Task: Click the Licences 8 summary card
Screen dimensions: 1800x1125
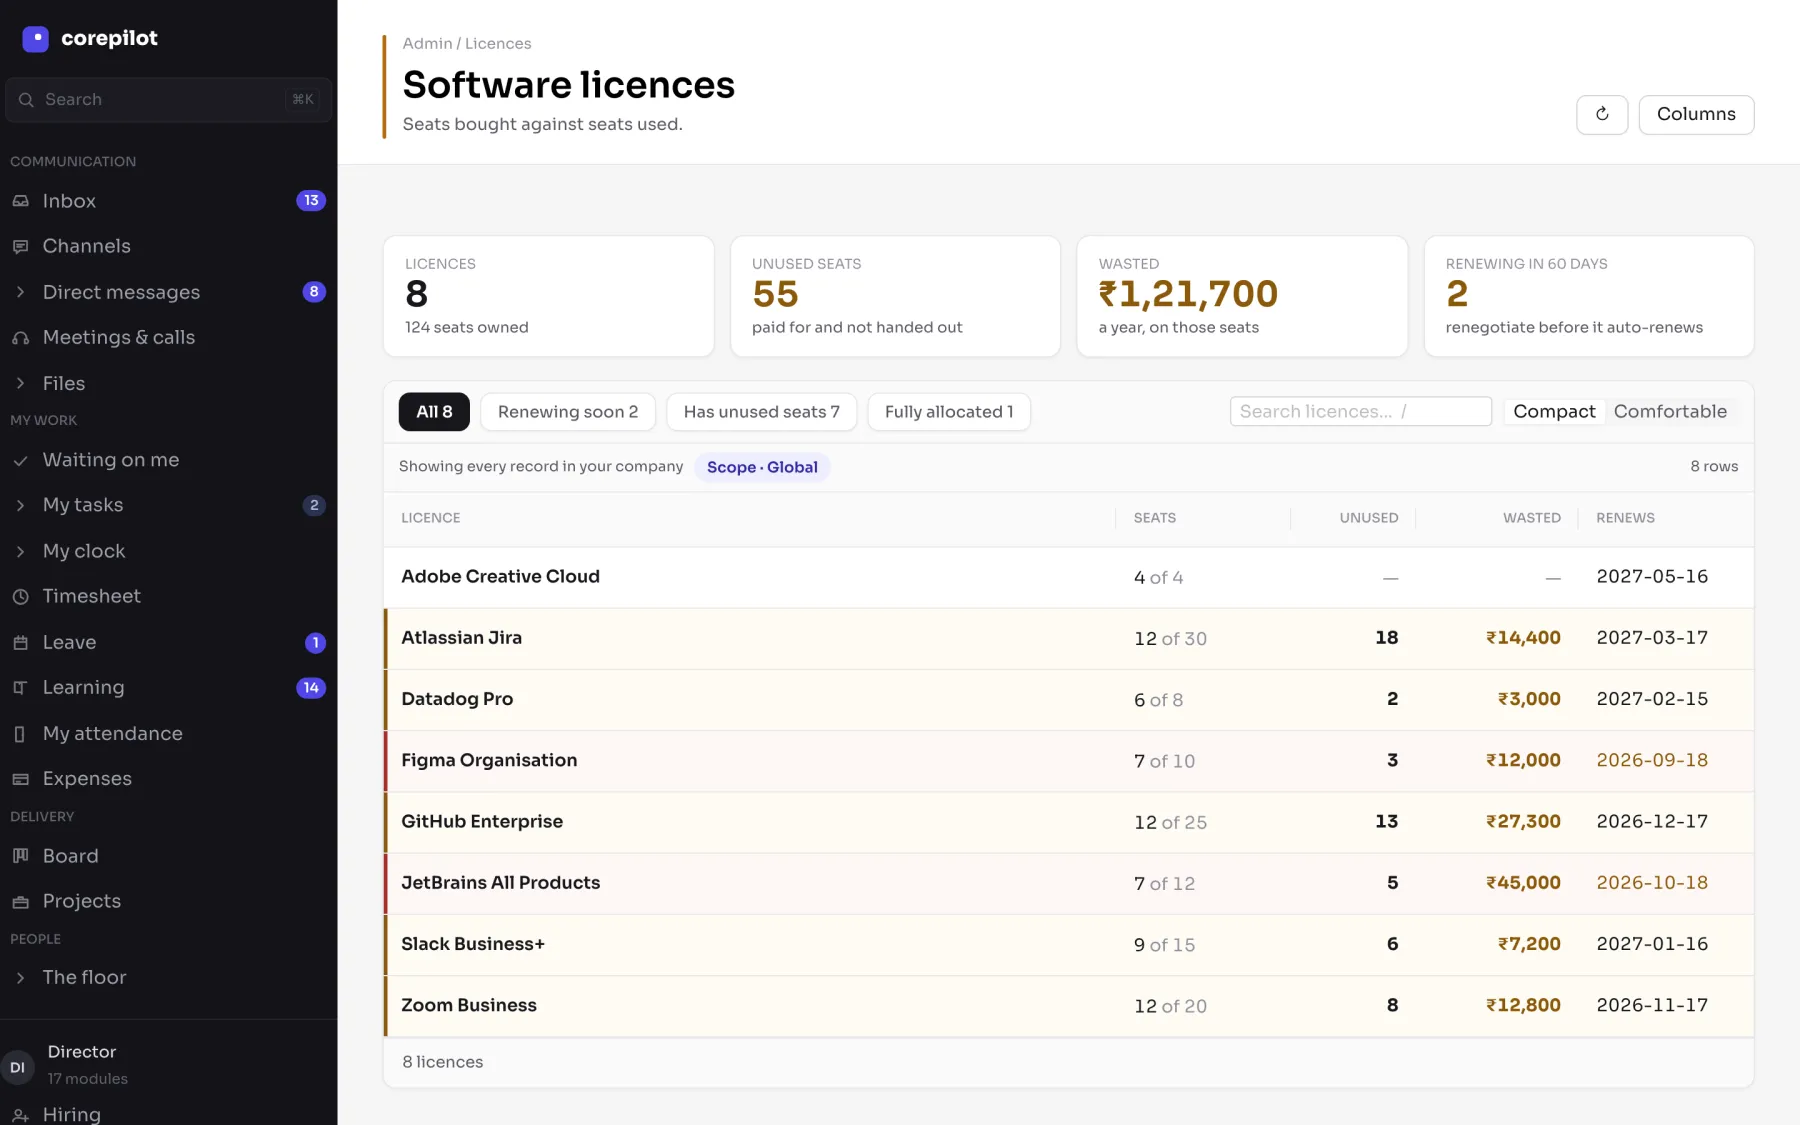Action: 548,296
